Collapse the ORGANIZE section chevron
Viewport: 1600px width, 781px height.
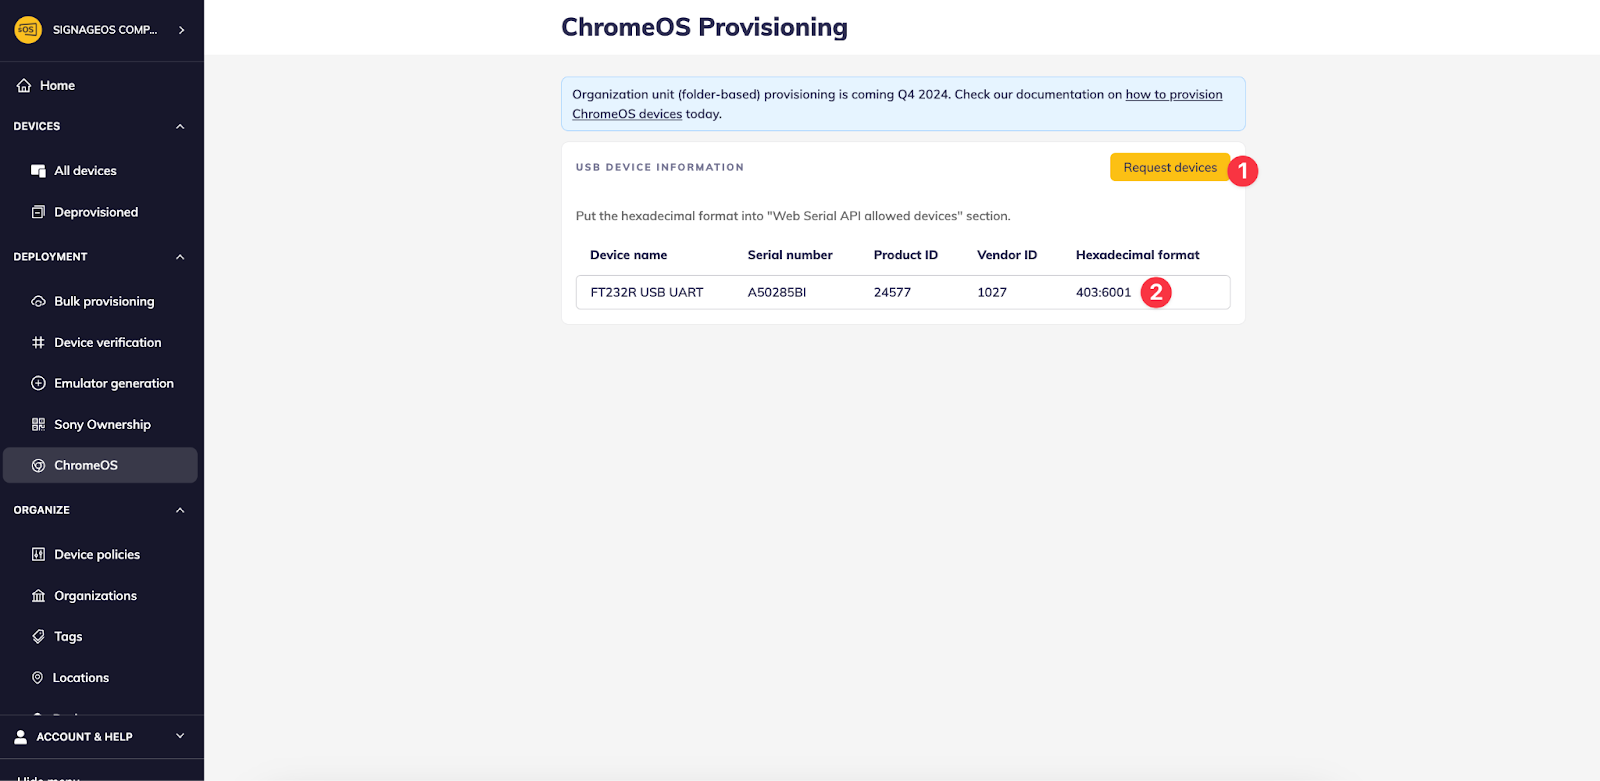(180, 510)
